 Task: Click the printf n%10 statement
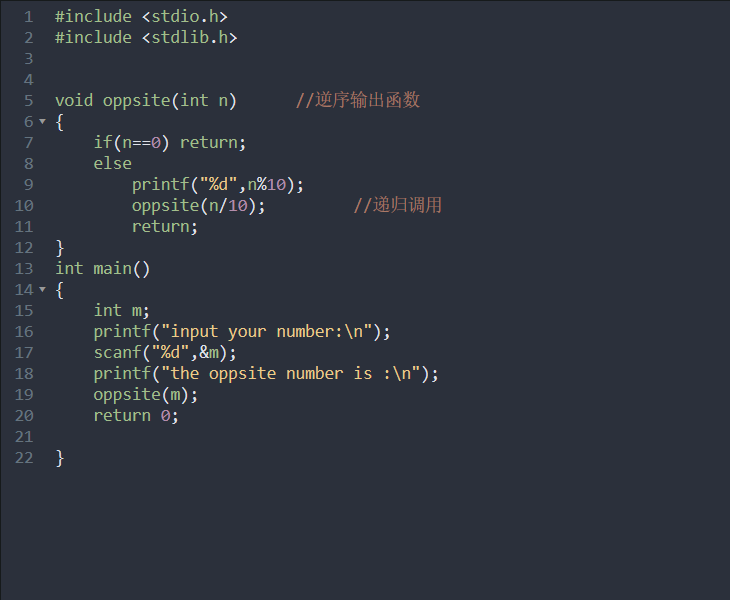click(218, 185)
